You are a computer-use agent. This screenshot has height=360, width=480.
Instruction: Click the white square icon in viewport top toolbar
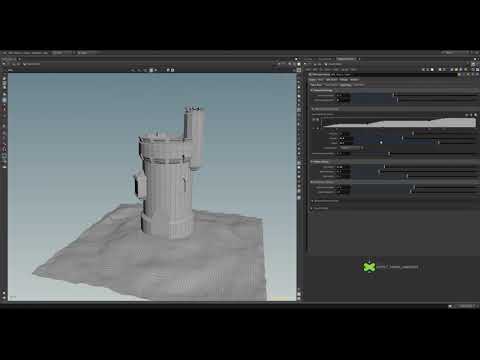pos(151,70)
